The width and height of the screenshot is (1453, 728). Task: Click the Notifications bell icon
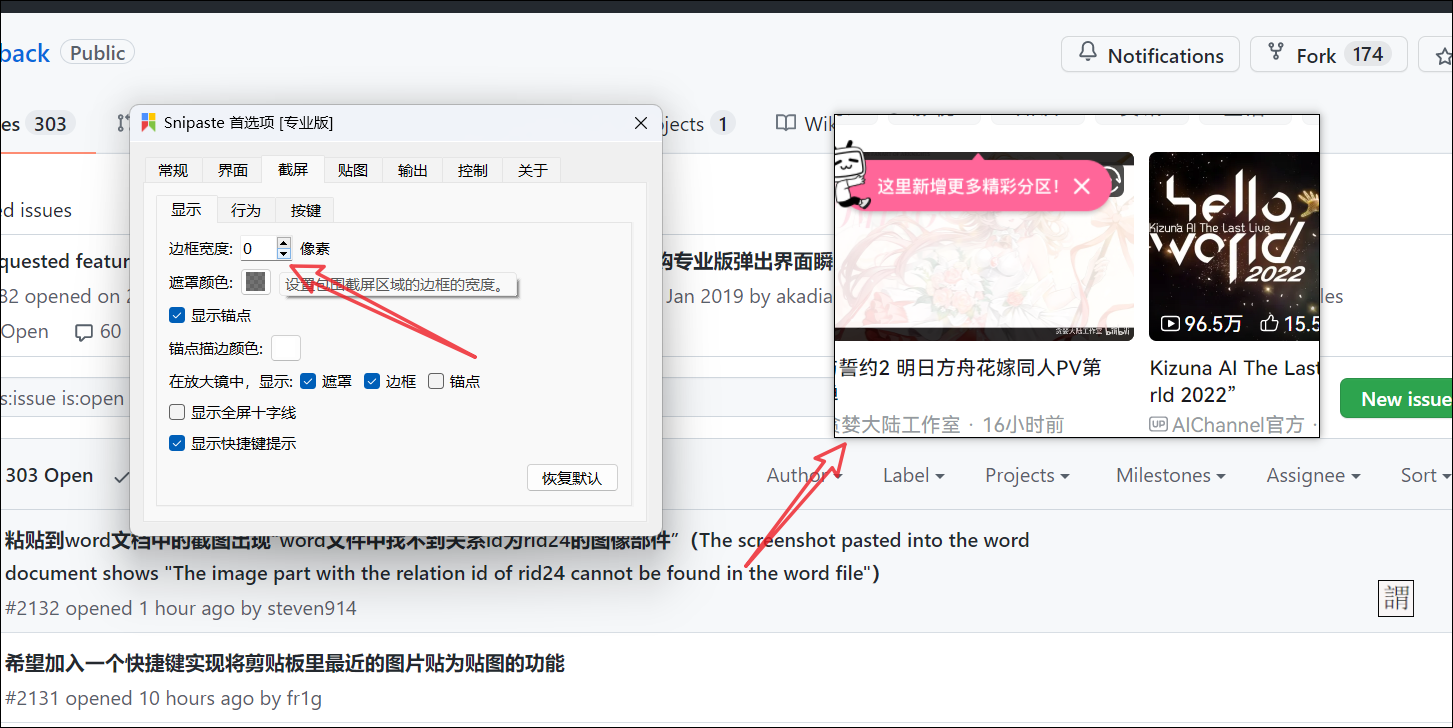point(1090,55)
